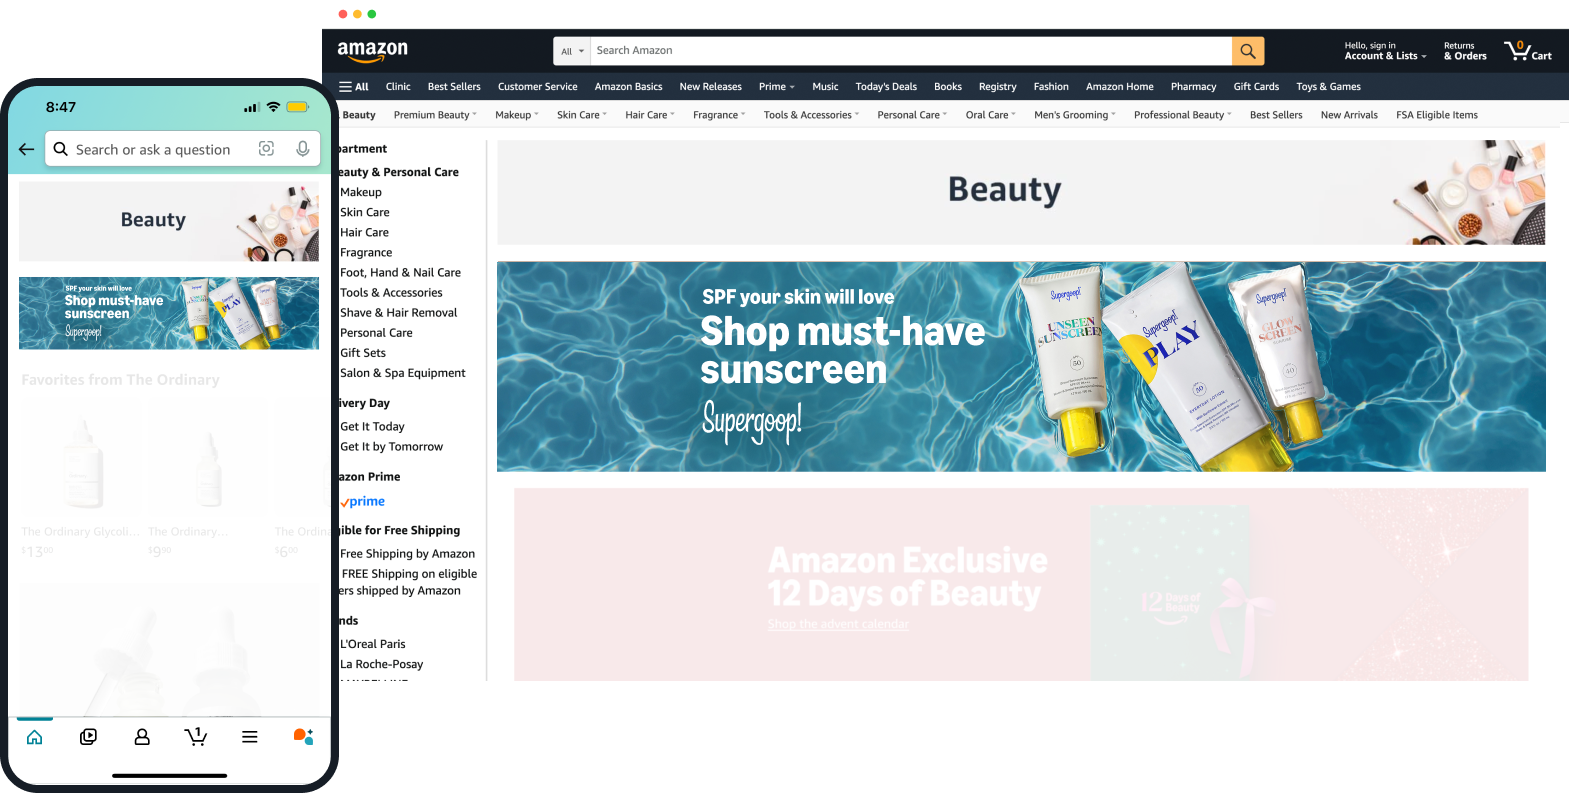Open Fashion in the top navigation
The width and height of the screenshot is (1569, 793).
coord(1051,87)
